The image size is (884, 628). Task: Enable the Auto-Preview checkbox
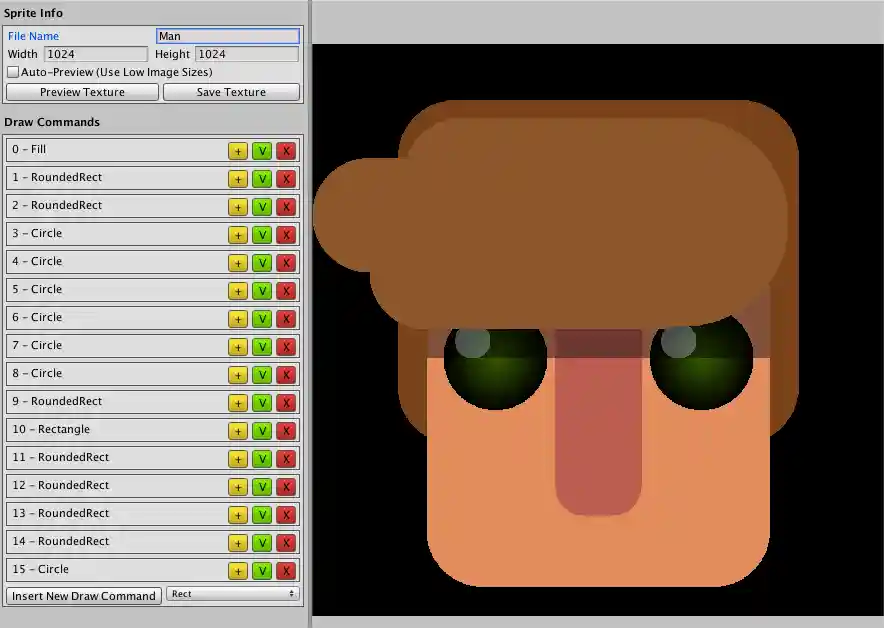[13, 73]
